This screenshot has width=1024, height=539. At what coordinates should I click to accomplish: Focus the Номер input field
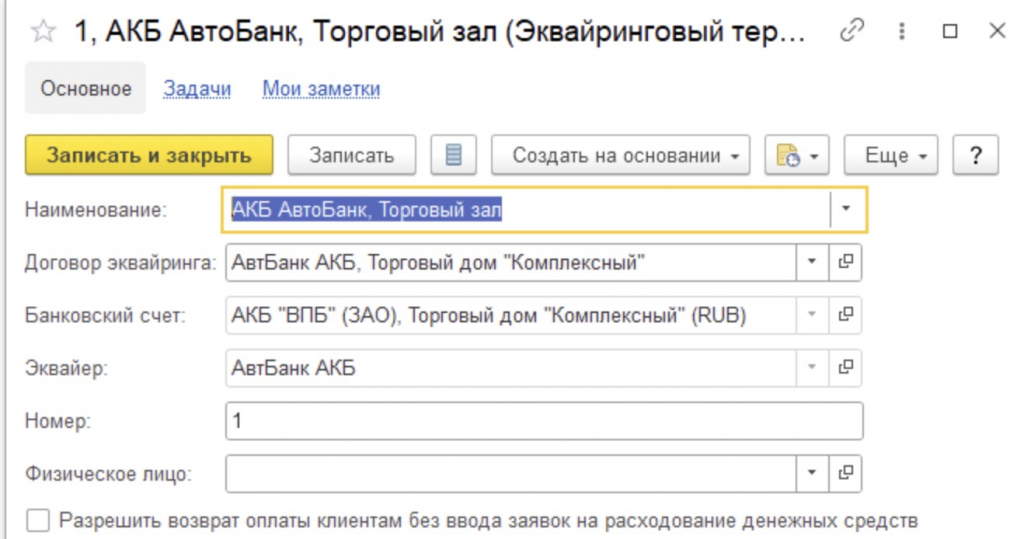[x=544, y=421]
